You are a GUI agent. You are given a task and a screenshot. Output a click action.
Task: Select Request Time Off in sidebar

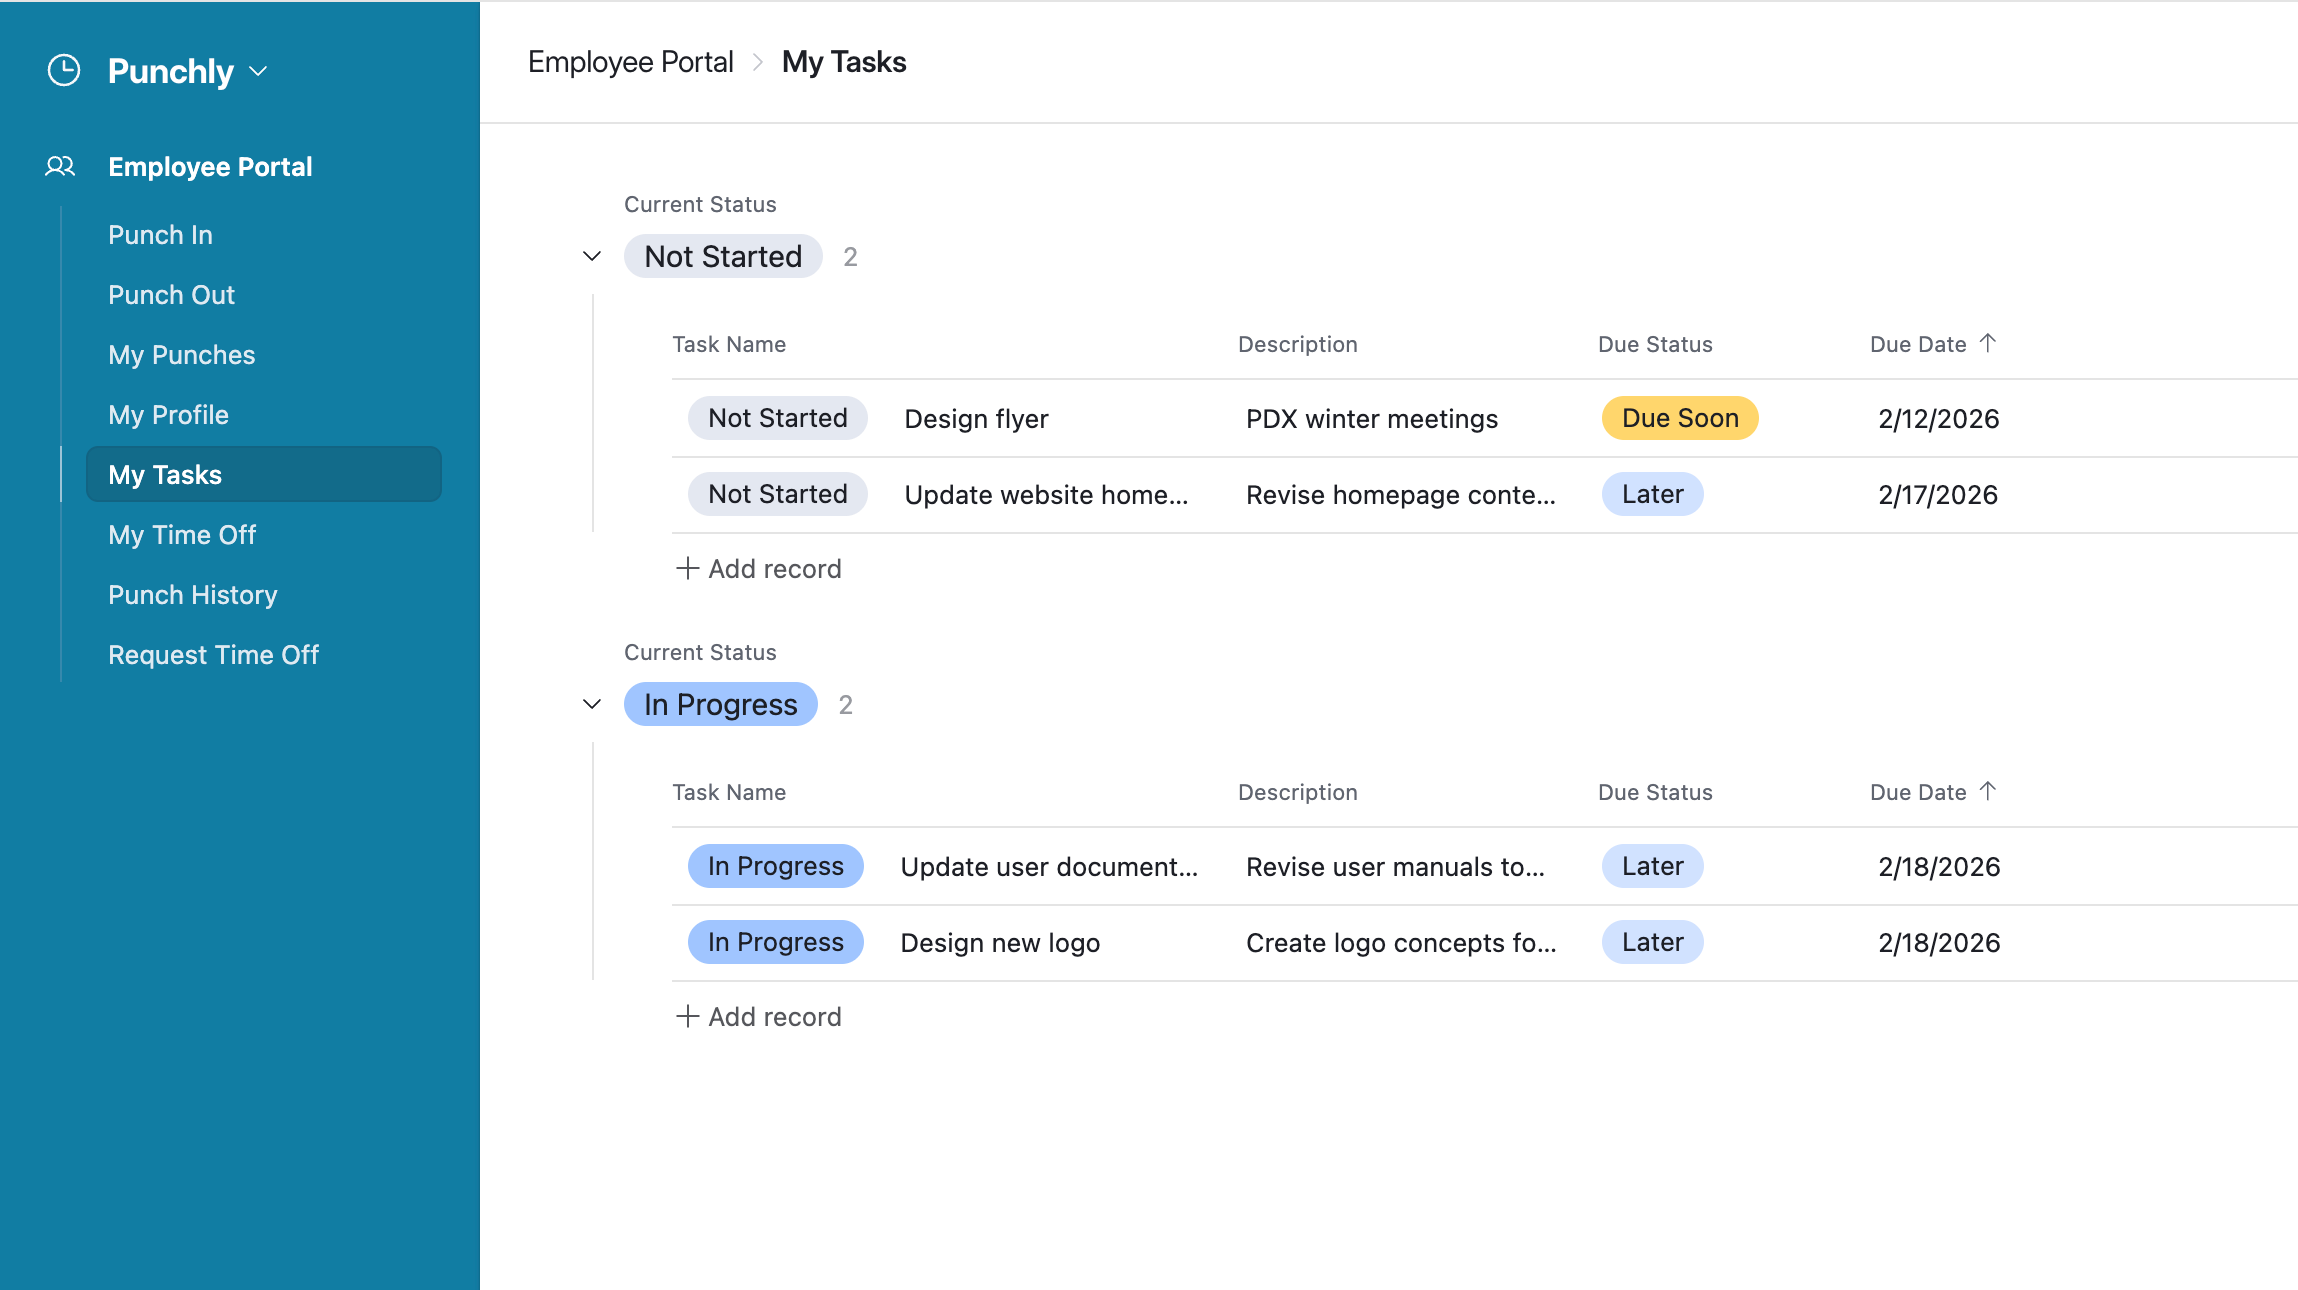213,655
